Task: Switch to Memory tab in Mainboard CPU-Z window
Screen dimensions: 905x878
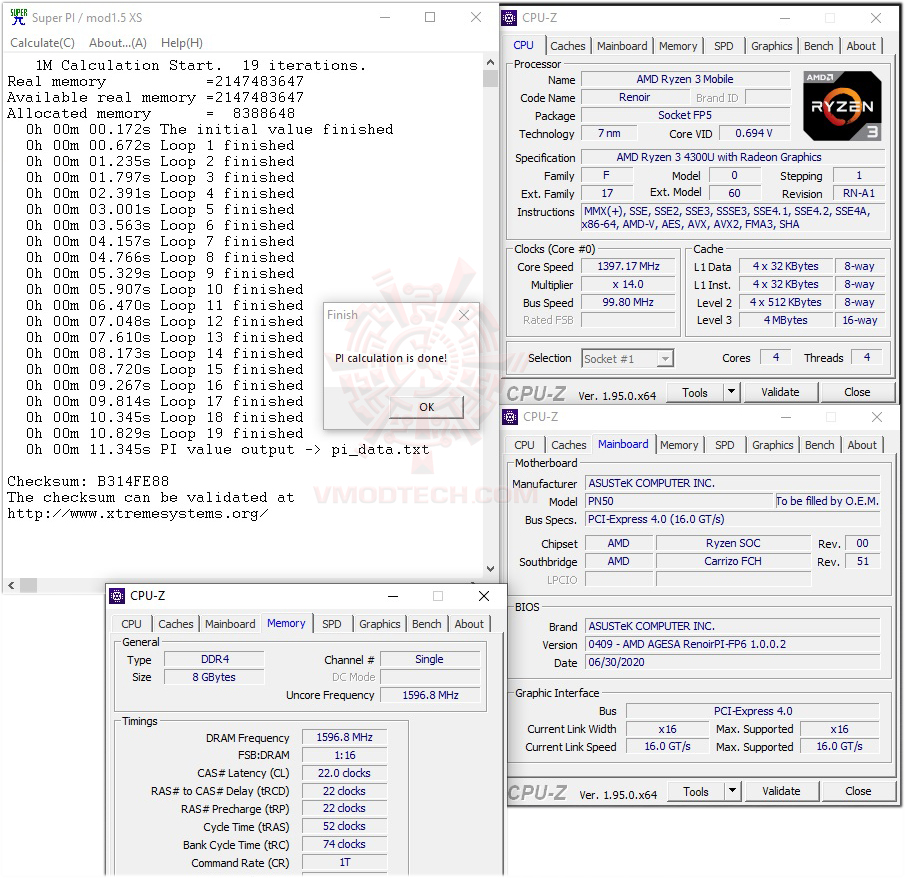Action: click(x=679, y=445)
